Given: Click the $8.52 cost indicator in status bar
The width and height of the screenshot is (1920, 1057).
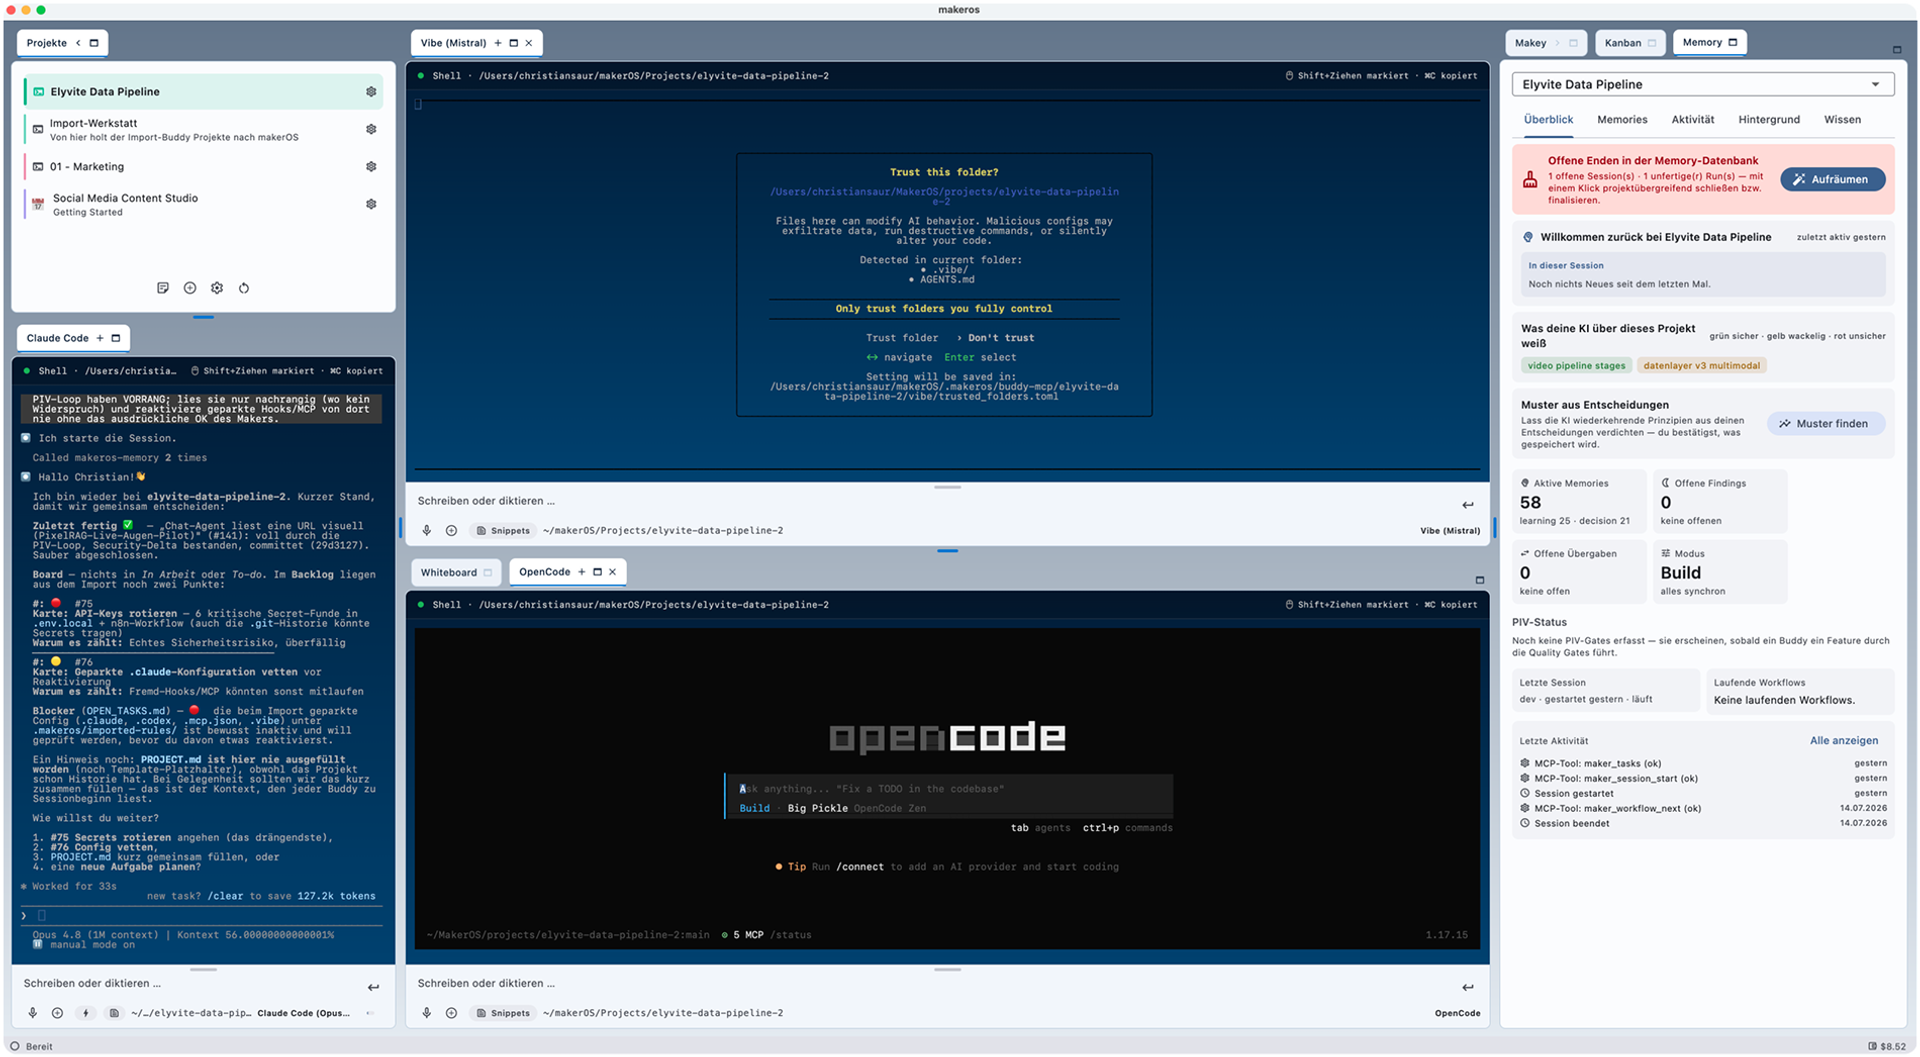Looking at the screenshot, I should [1886, 1047].
